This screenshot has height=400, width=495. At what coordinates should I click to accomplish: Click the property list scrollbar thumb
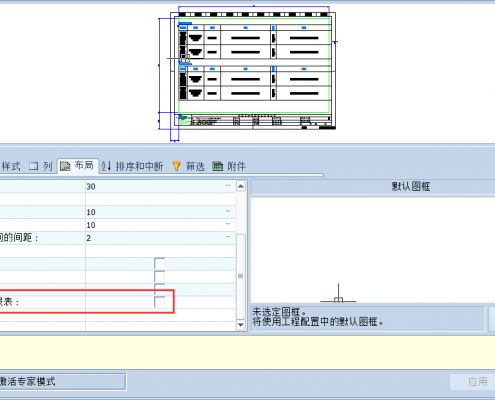[x=241, y=276]
